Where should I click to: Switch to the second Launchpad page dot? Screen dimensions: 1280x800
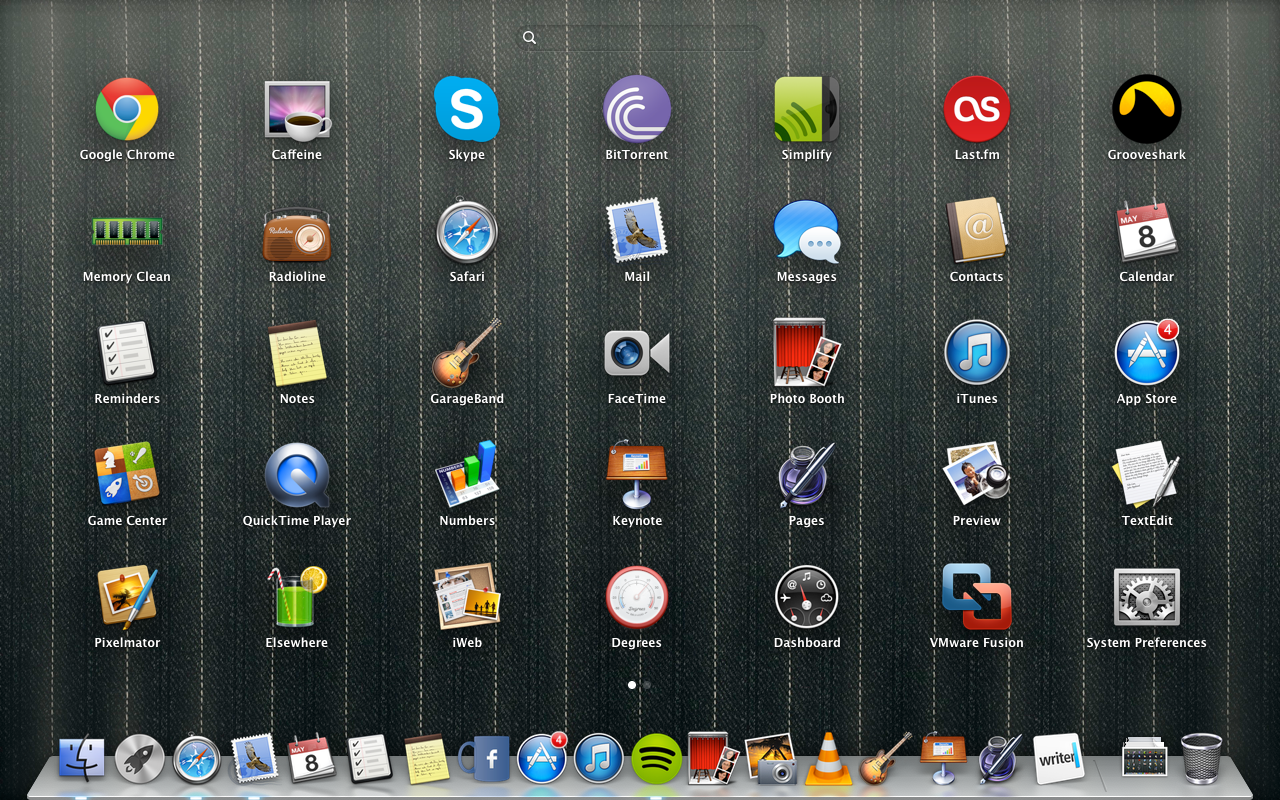pos(647,685)
